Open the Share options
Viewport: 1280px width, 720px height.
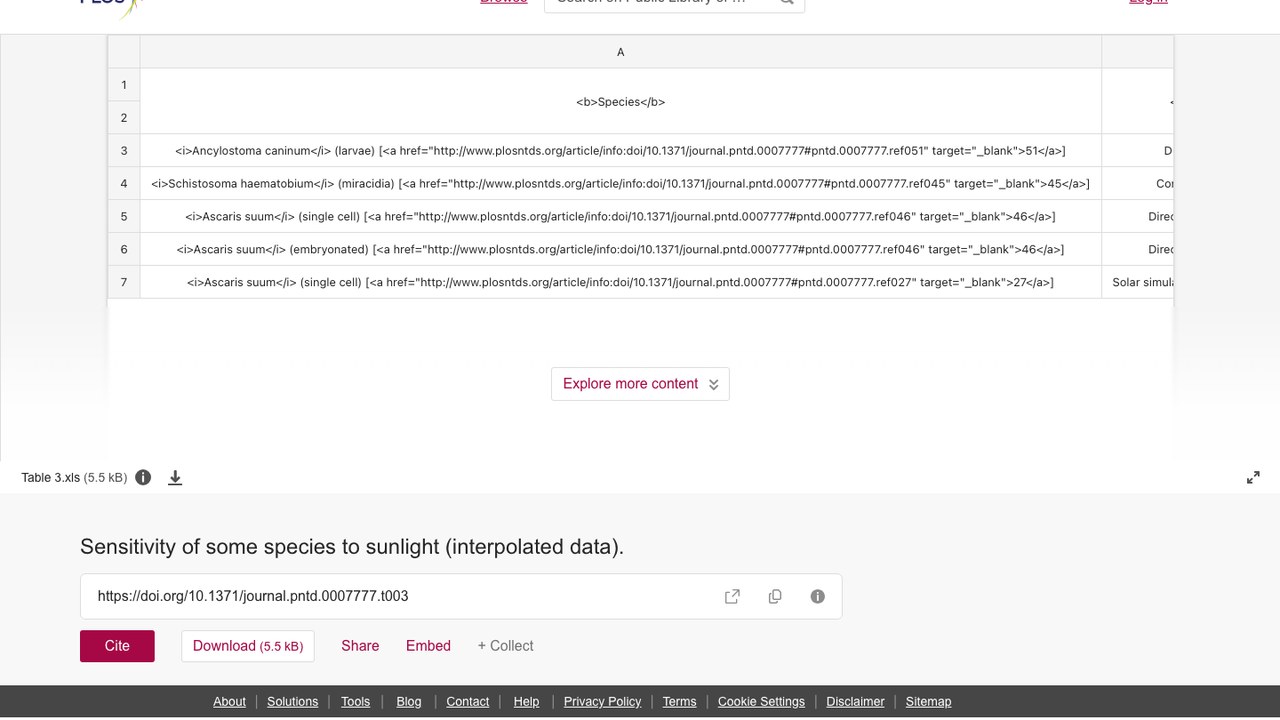[x=360, y=646]
